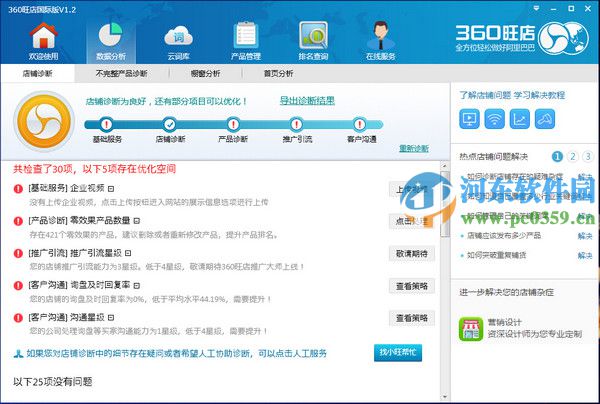Click the alert icon beside 零效果产品数量

click(18, 221)
